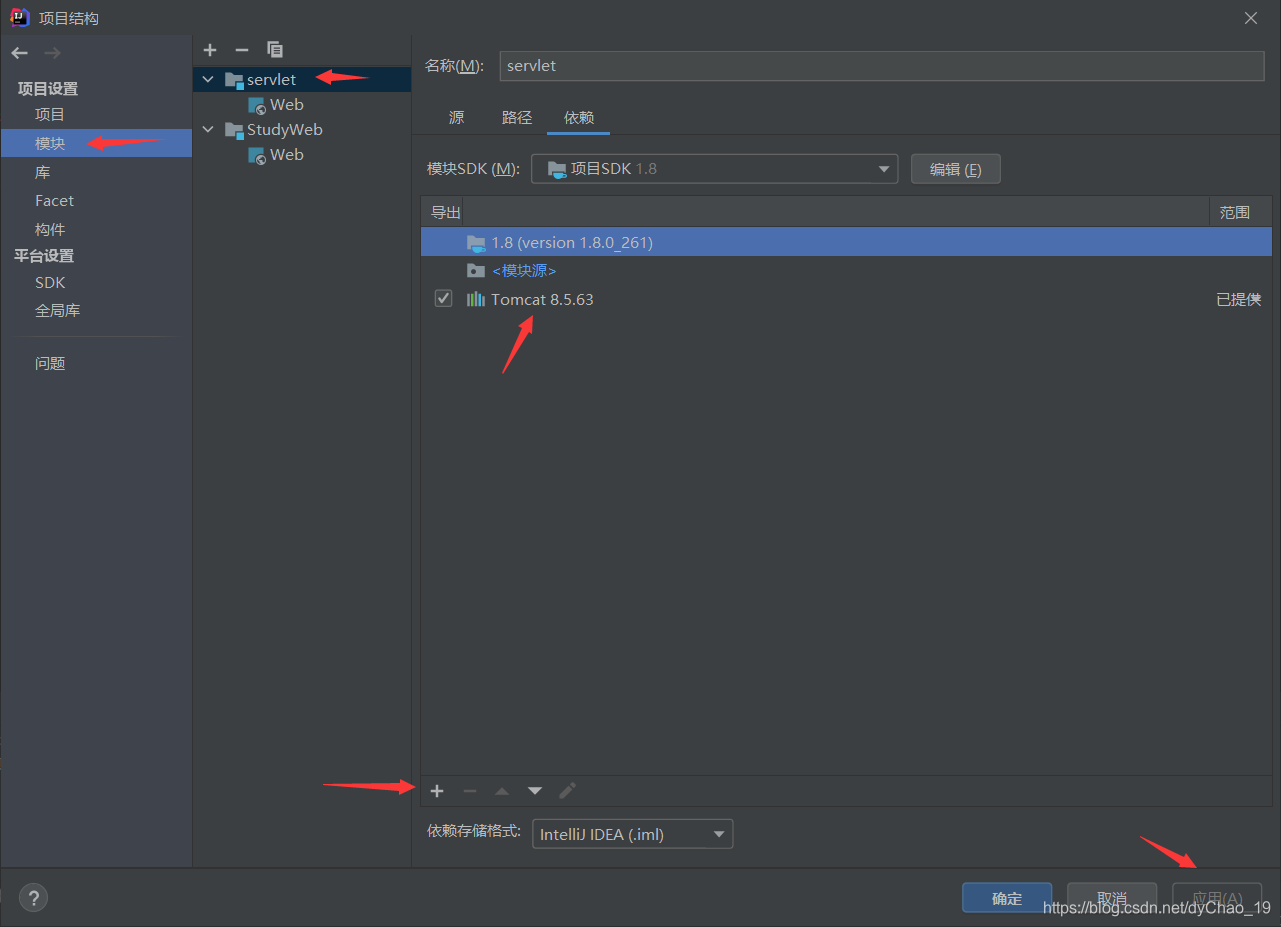Viewport: 1281px width, 927px height.
Task: Select servlet module in tree
Action: point(302,79)
